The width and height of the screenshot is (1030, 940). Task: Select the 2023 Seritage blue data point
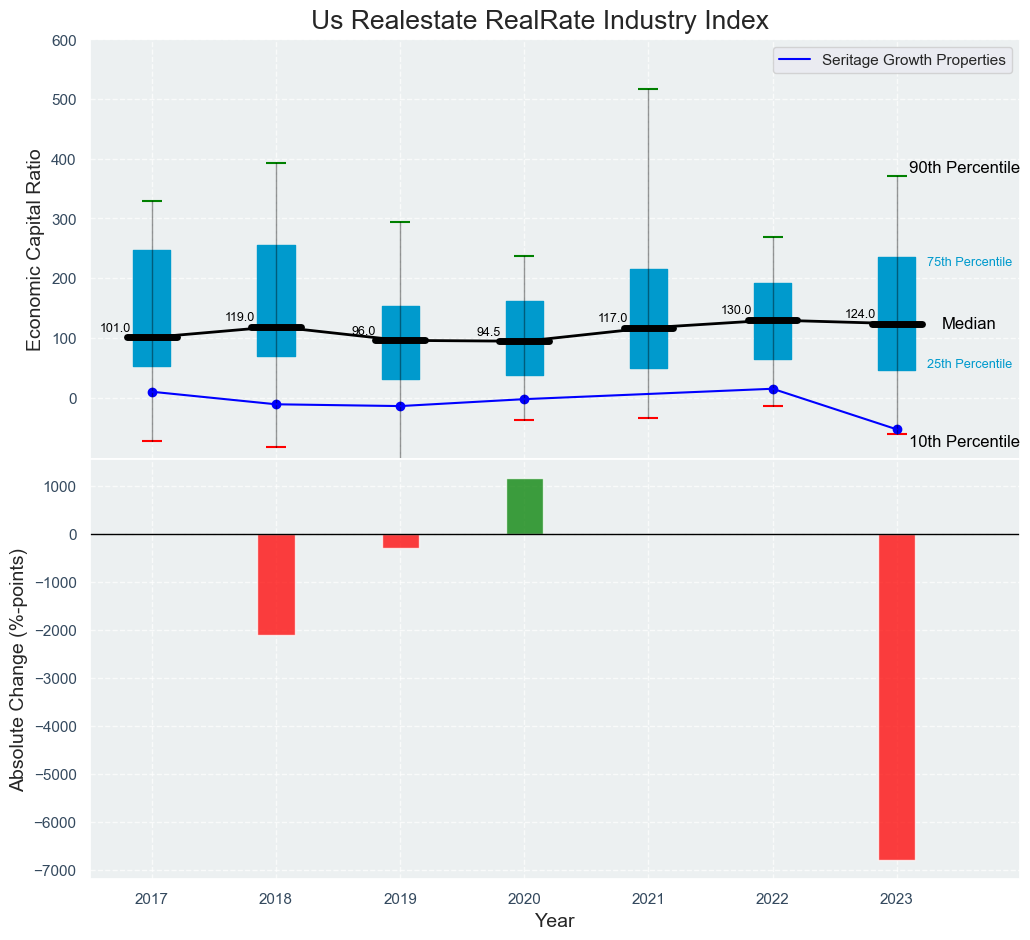point(897,429)
